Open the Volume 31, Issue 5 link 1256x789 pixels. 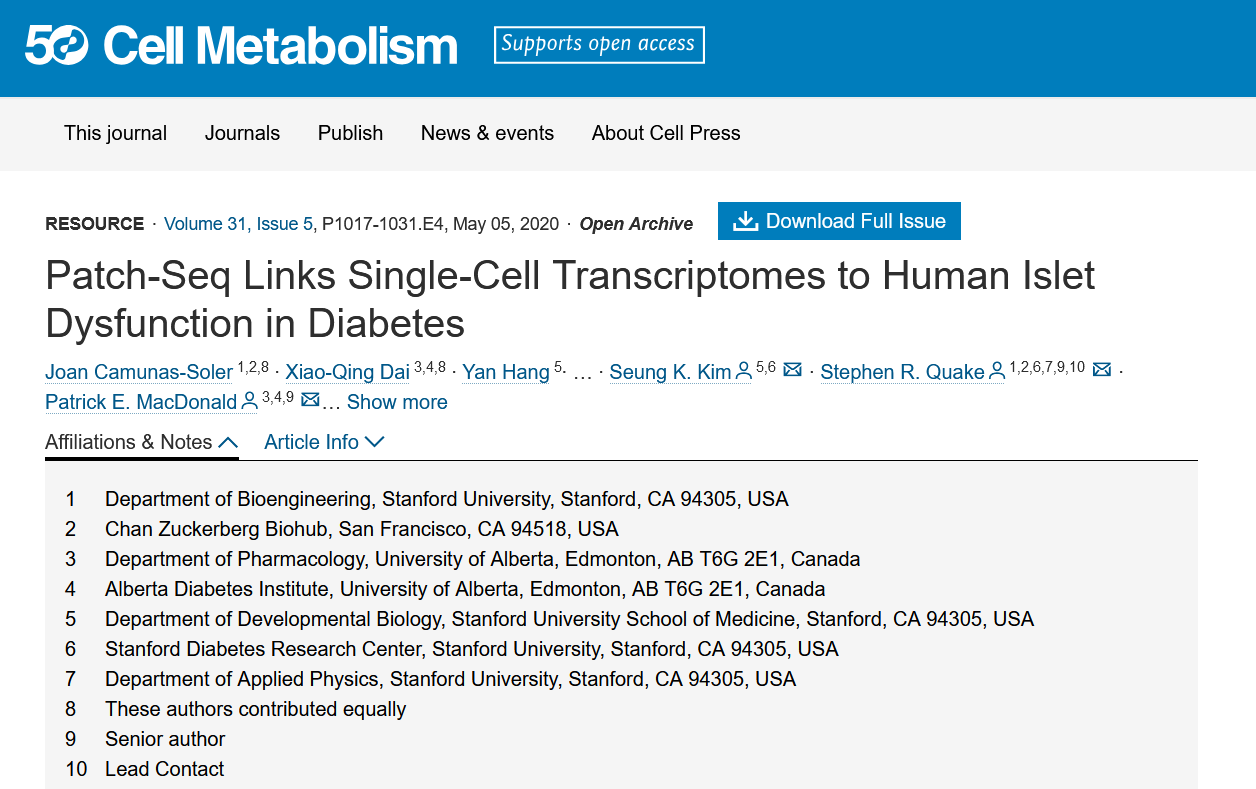(x=238, y=224)
